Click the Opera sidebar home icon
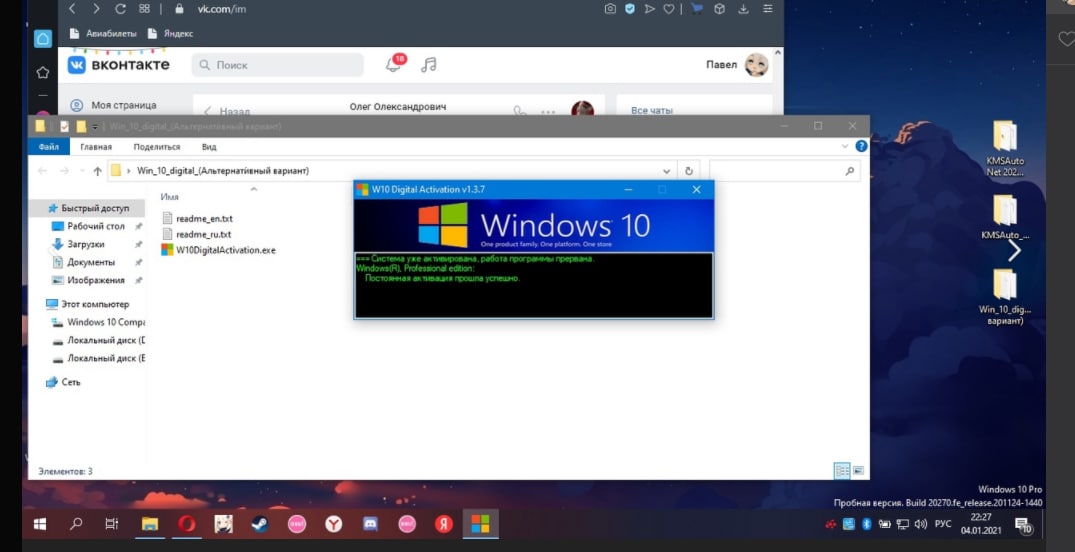Viewport: 1075px width, 552px height. (43, 38)
